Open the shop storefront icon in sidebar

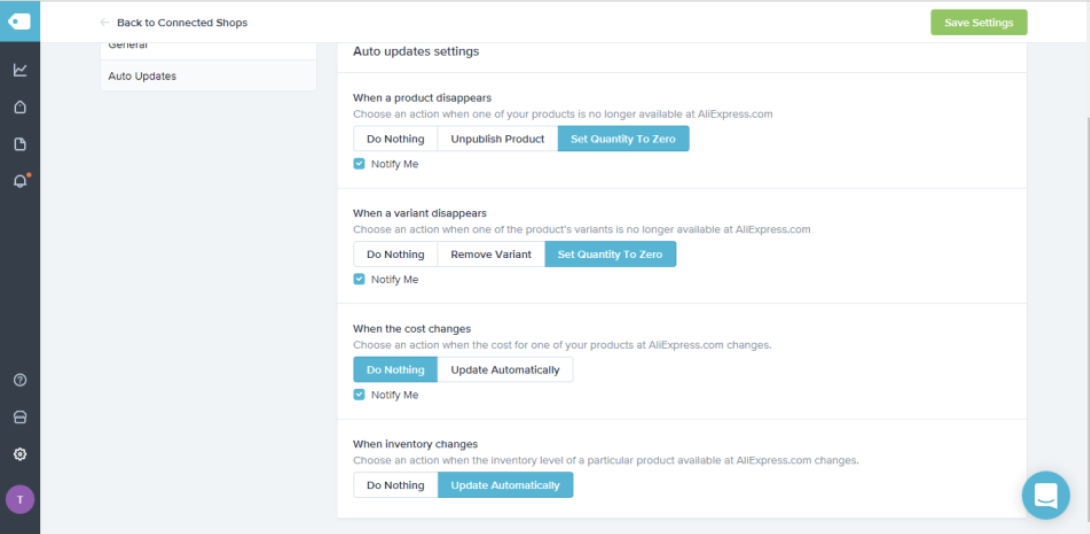coord(20,417)
